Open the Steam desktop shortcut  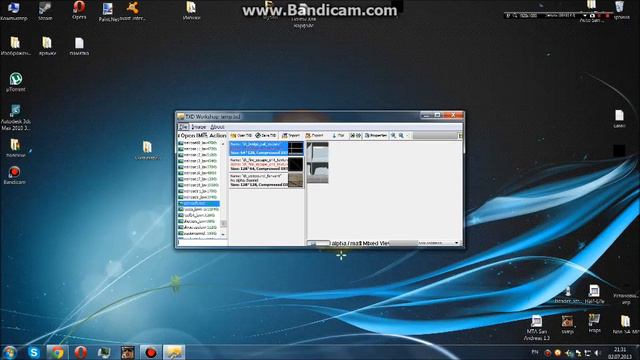[45, 11]
